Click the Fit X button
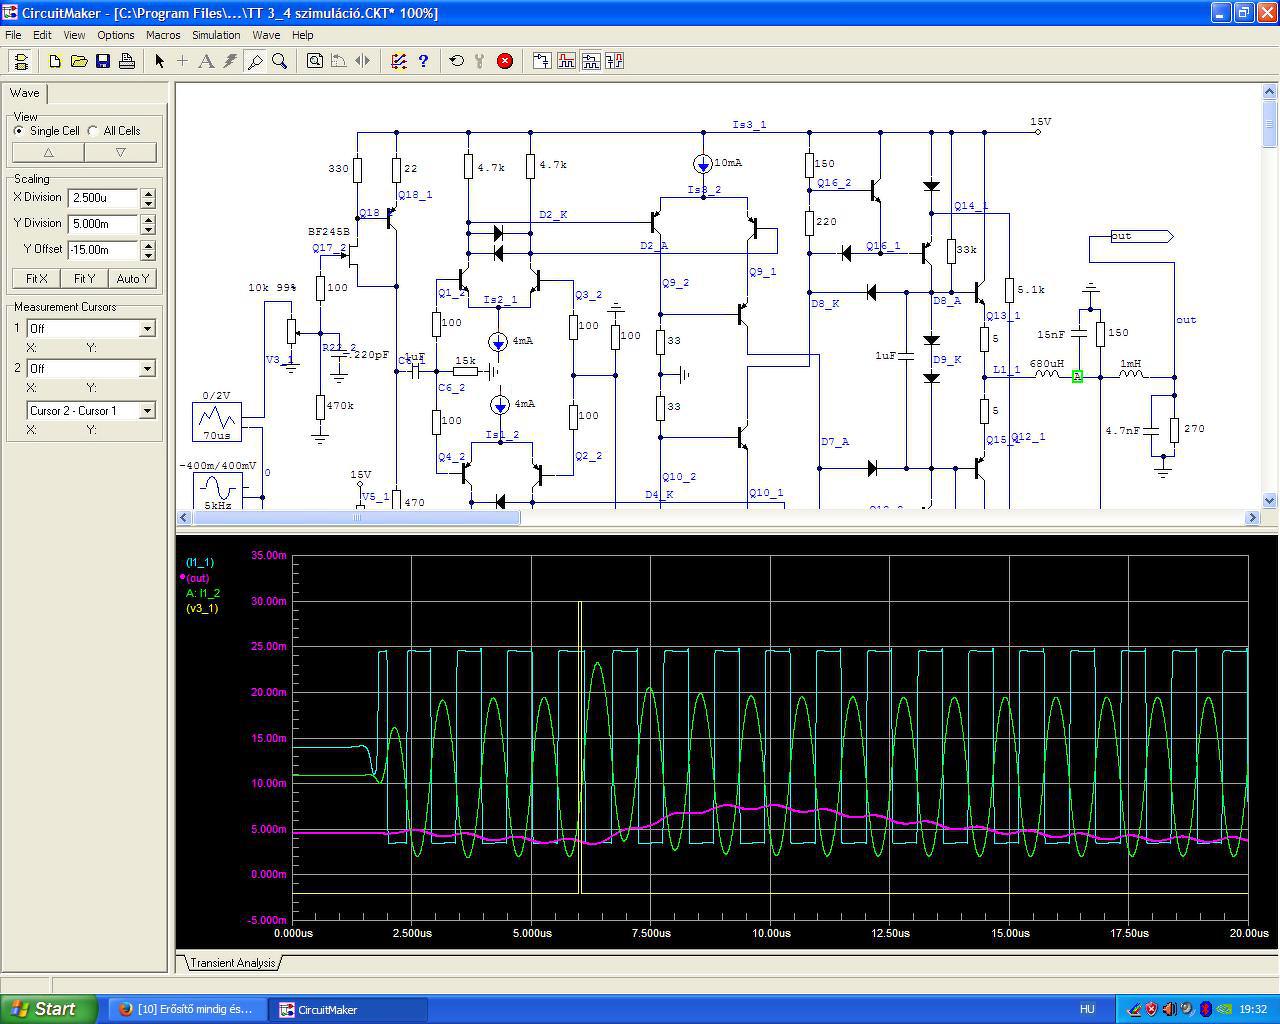Viewport: 1280px width, 1024px height. pos(36,279)
